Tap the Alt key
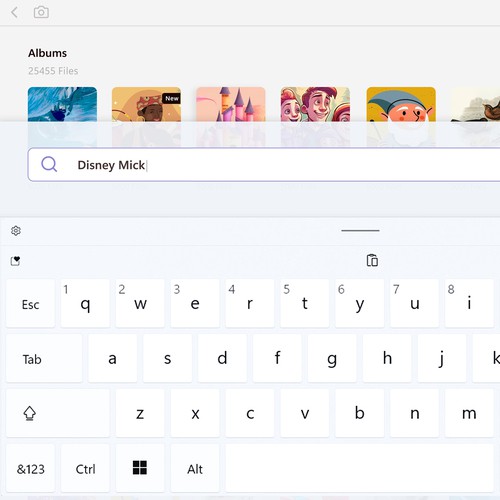 pyautogui.click(x=195, y=468)
